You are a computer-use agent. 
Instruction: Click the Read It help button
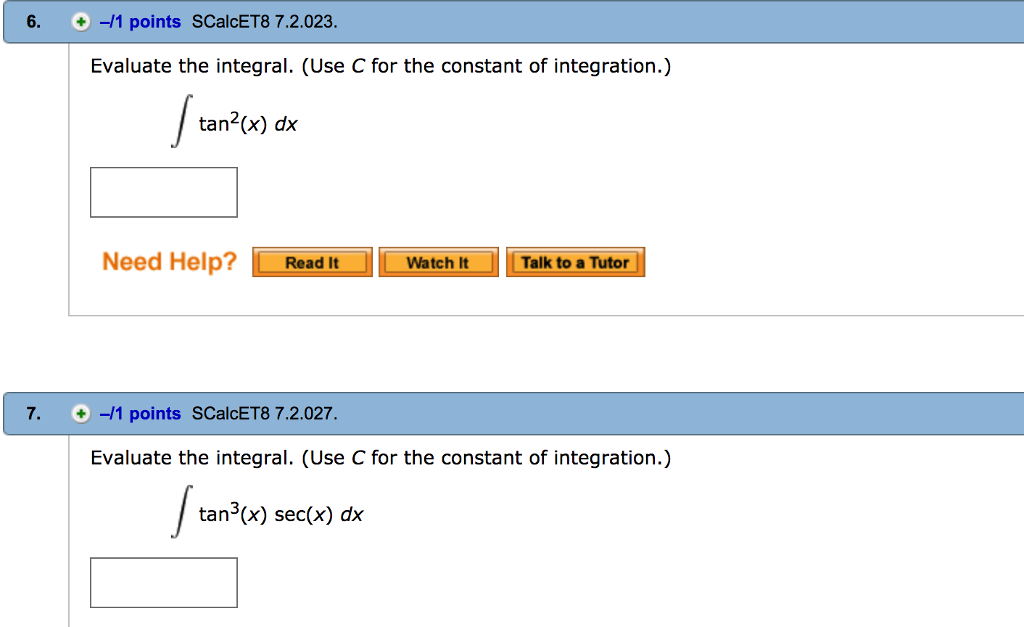coord(312,262)
